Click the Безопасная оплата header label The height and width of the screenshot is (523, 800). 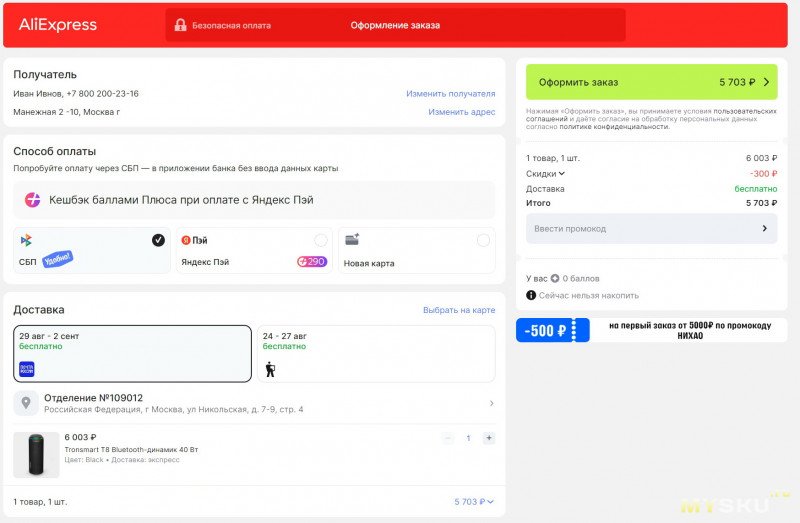pyautogui.click(x=231, y=25)
